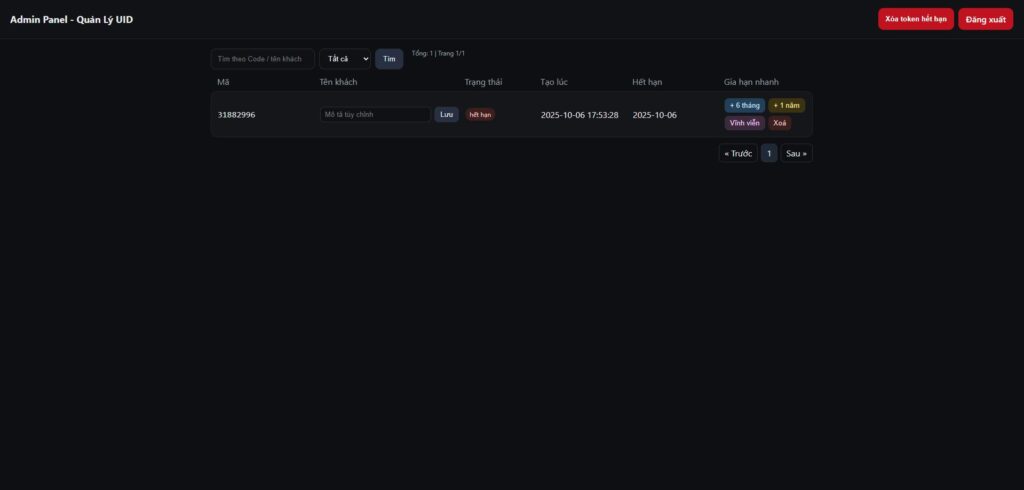Viewport: 1024px width, 490px height.
Task: Go to previous page via "« Trước"
Action: coord(738,153)
